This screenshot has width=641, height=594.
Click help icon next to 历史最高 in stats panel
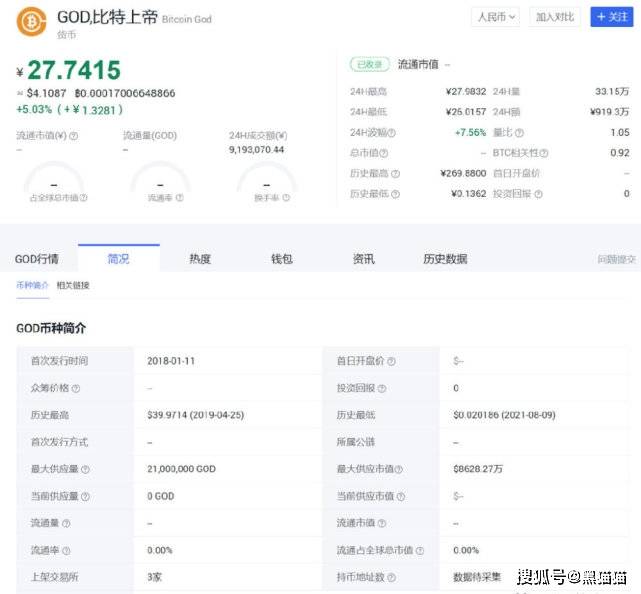point(395,174)
